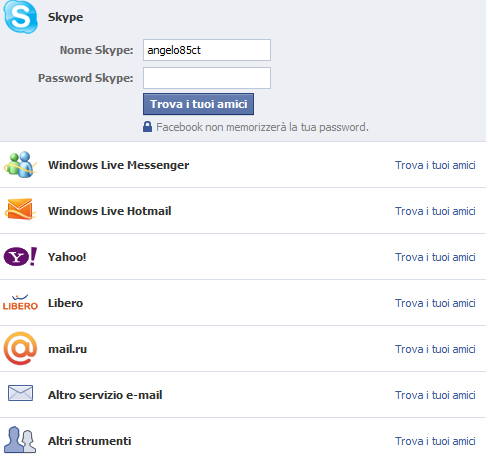Open the mail.ru Trova i tuoi amici link
The width and height of the screenshot is (487, 474).
tap(435, 349)
